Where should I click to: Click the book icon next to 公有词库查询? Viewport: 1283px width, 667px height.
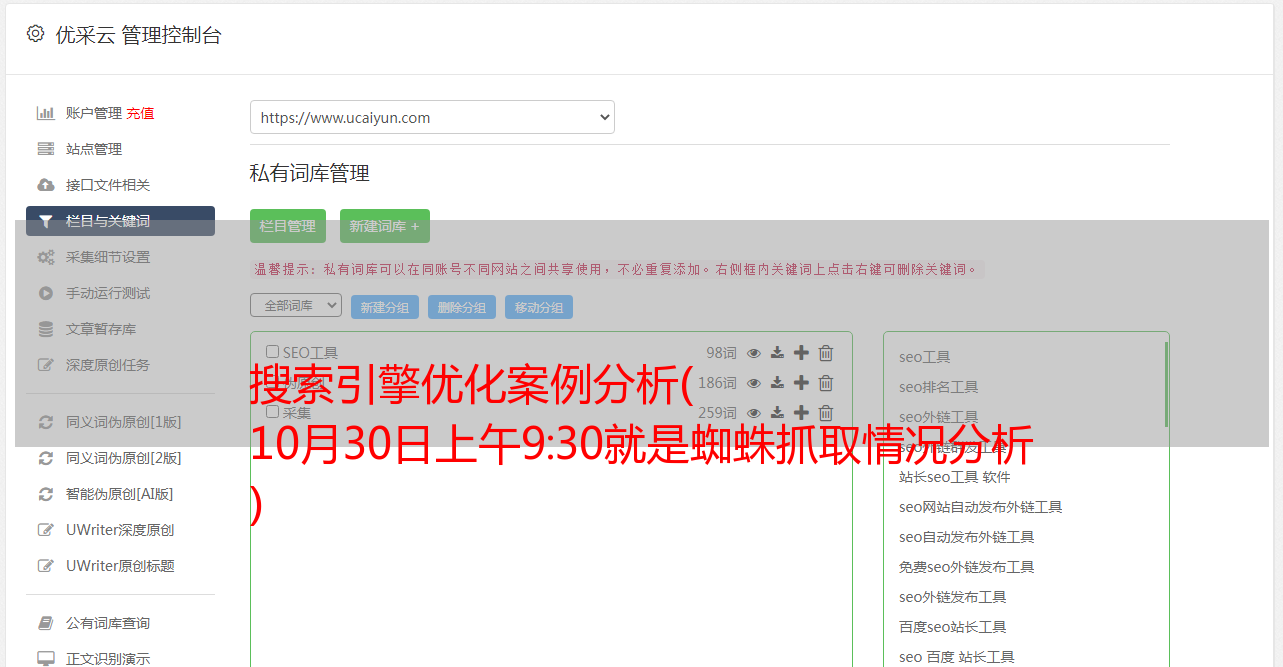click(46, 623)
